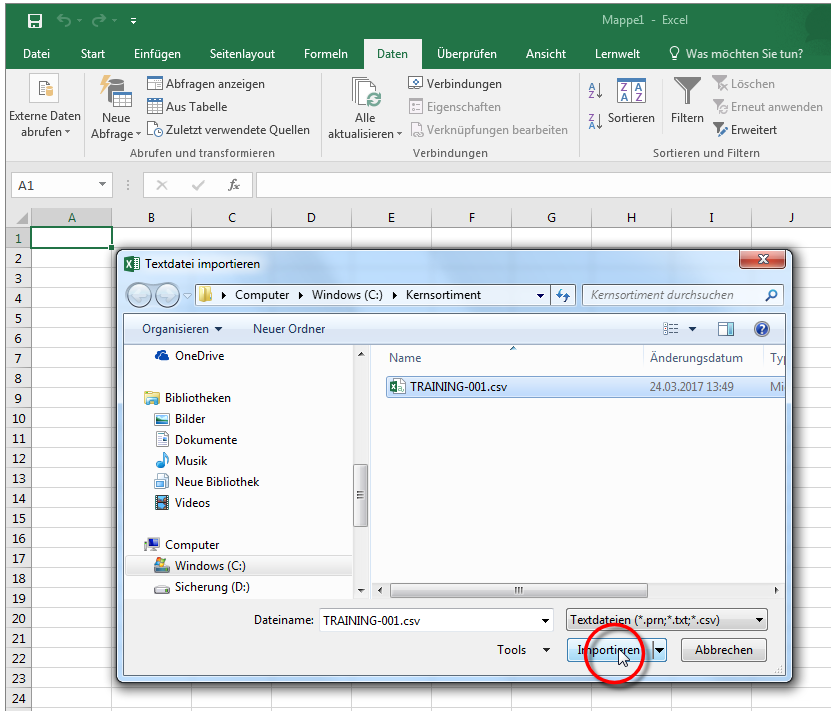This screenshot has width=831, height=711.
Task: Click the Alle aktualisieren icon
Action: pyautogui.click(x=365, y=93)
